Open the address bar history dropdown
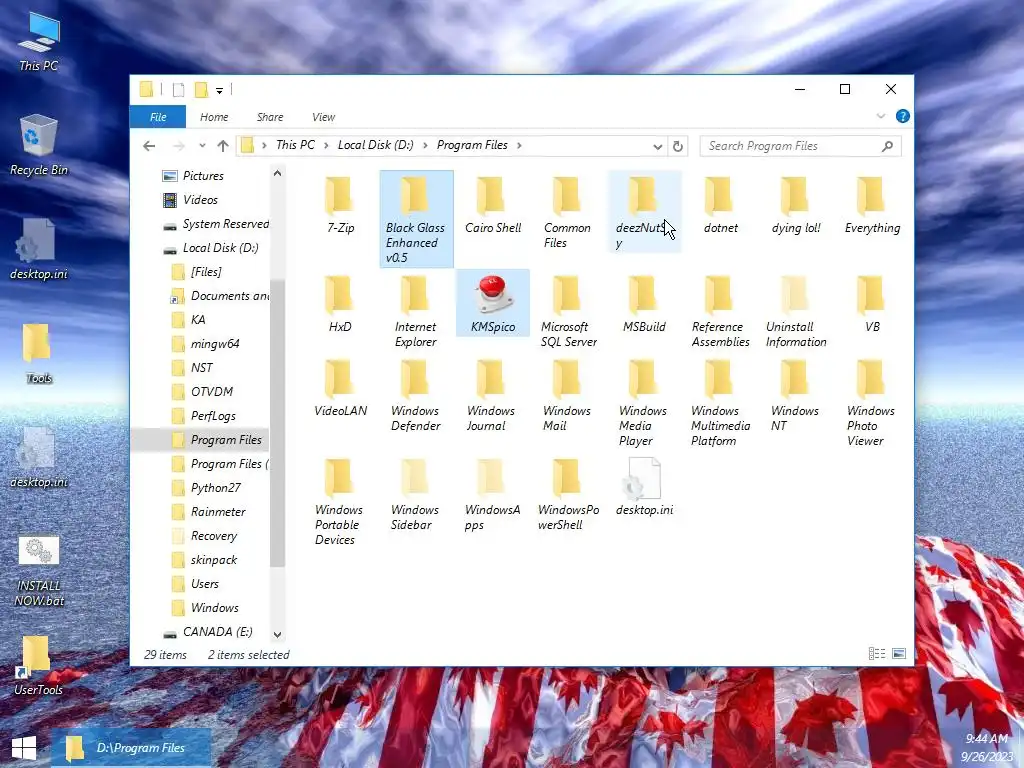 pyautogui.click(x=658, y=146)
